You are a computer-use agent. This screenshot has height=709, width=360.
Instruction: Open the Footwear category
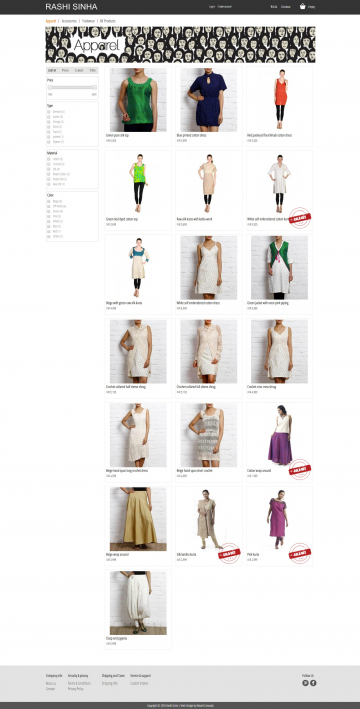click(88, 21)
